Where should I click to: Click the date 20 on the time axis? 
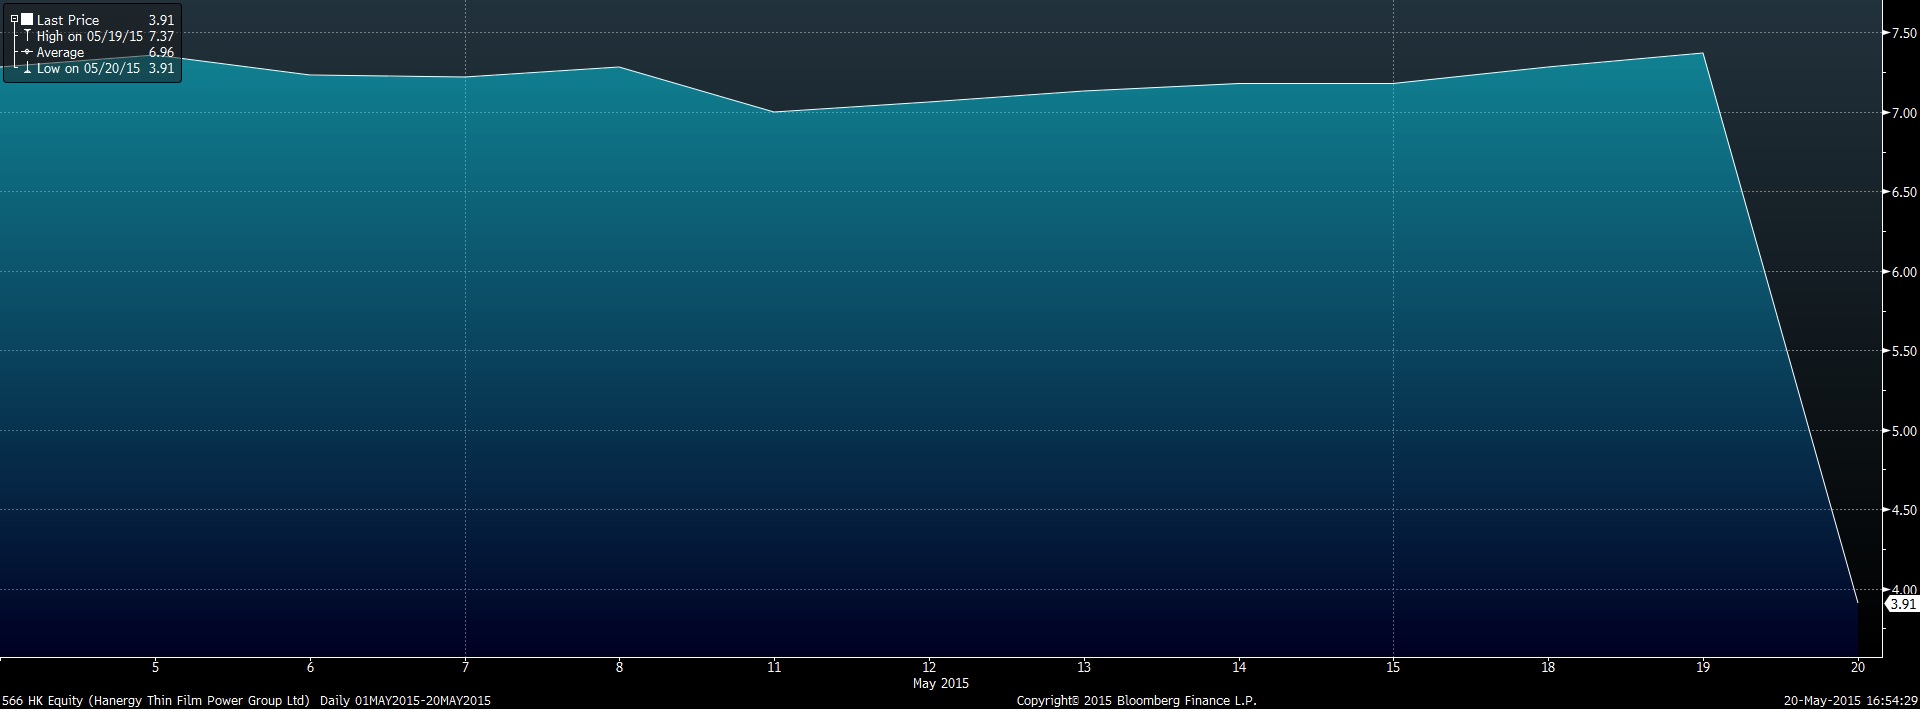click(x=1857, y=667)
